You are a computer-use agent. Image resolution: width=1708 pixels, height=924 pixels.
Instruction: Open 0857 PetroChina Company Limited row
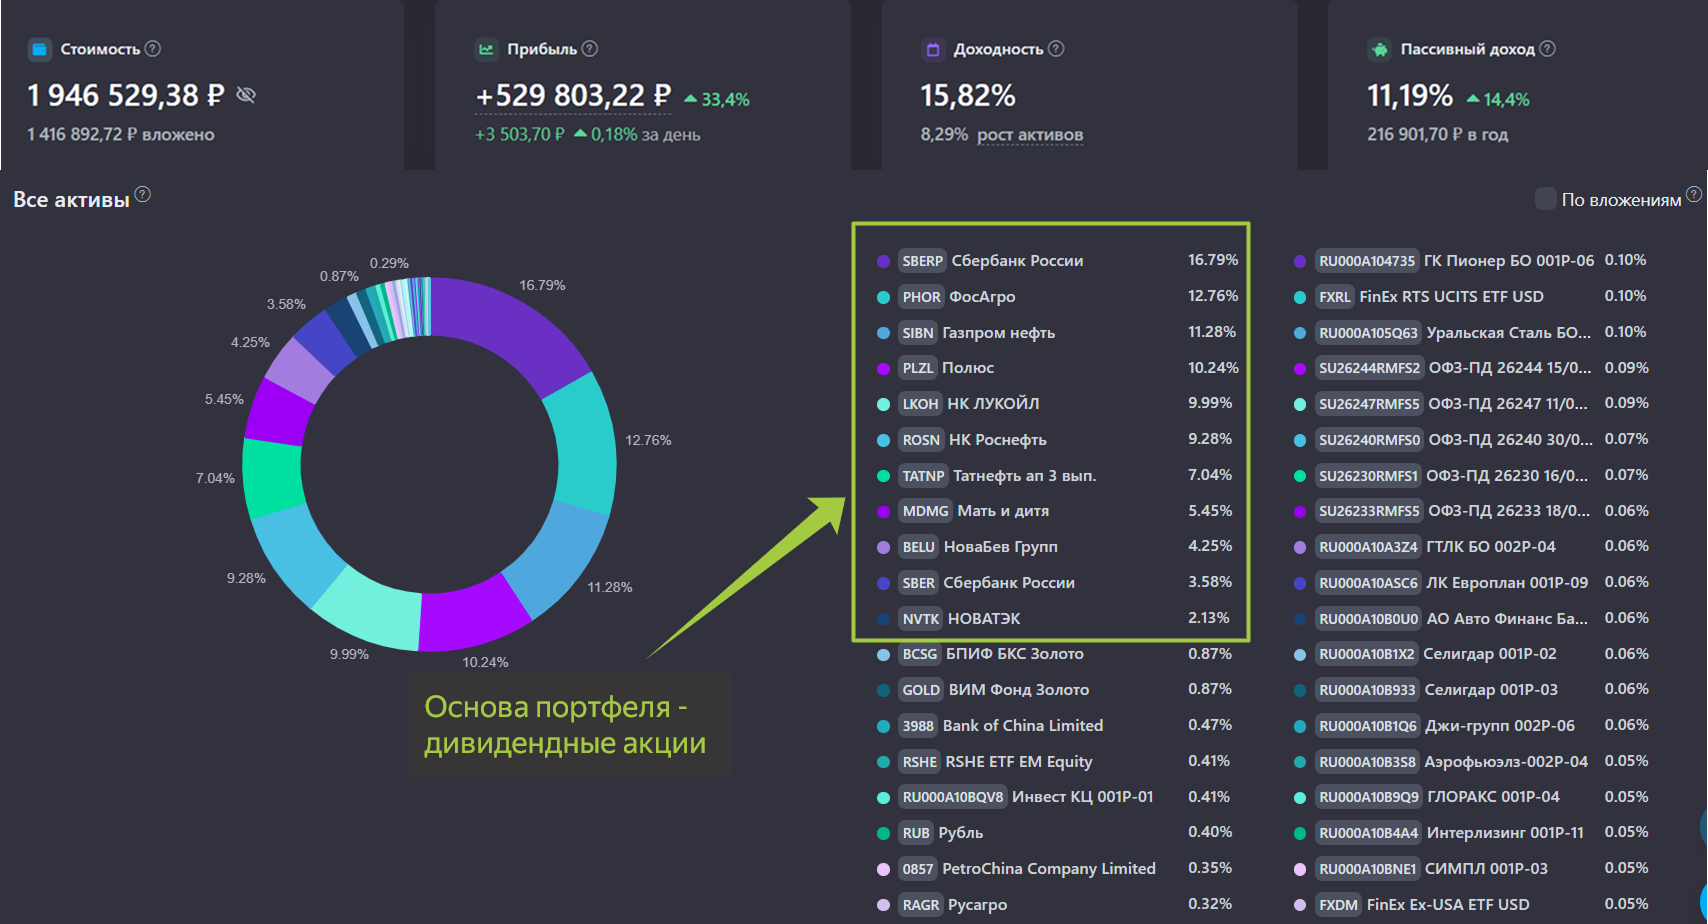1057,869
